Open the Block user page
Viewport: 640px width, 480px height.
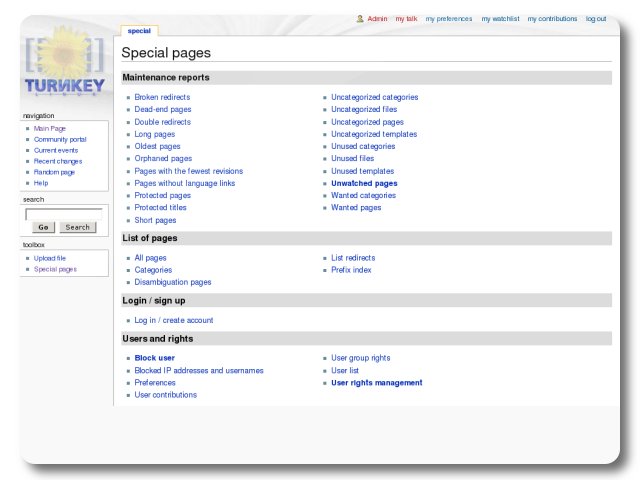pyautogui.click(x=155, y=358)
